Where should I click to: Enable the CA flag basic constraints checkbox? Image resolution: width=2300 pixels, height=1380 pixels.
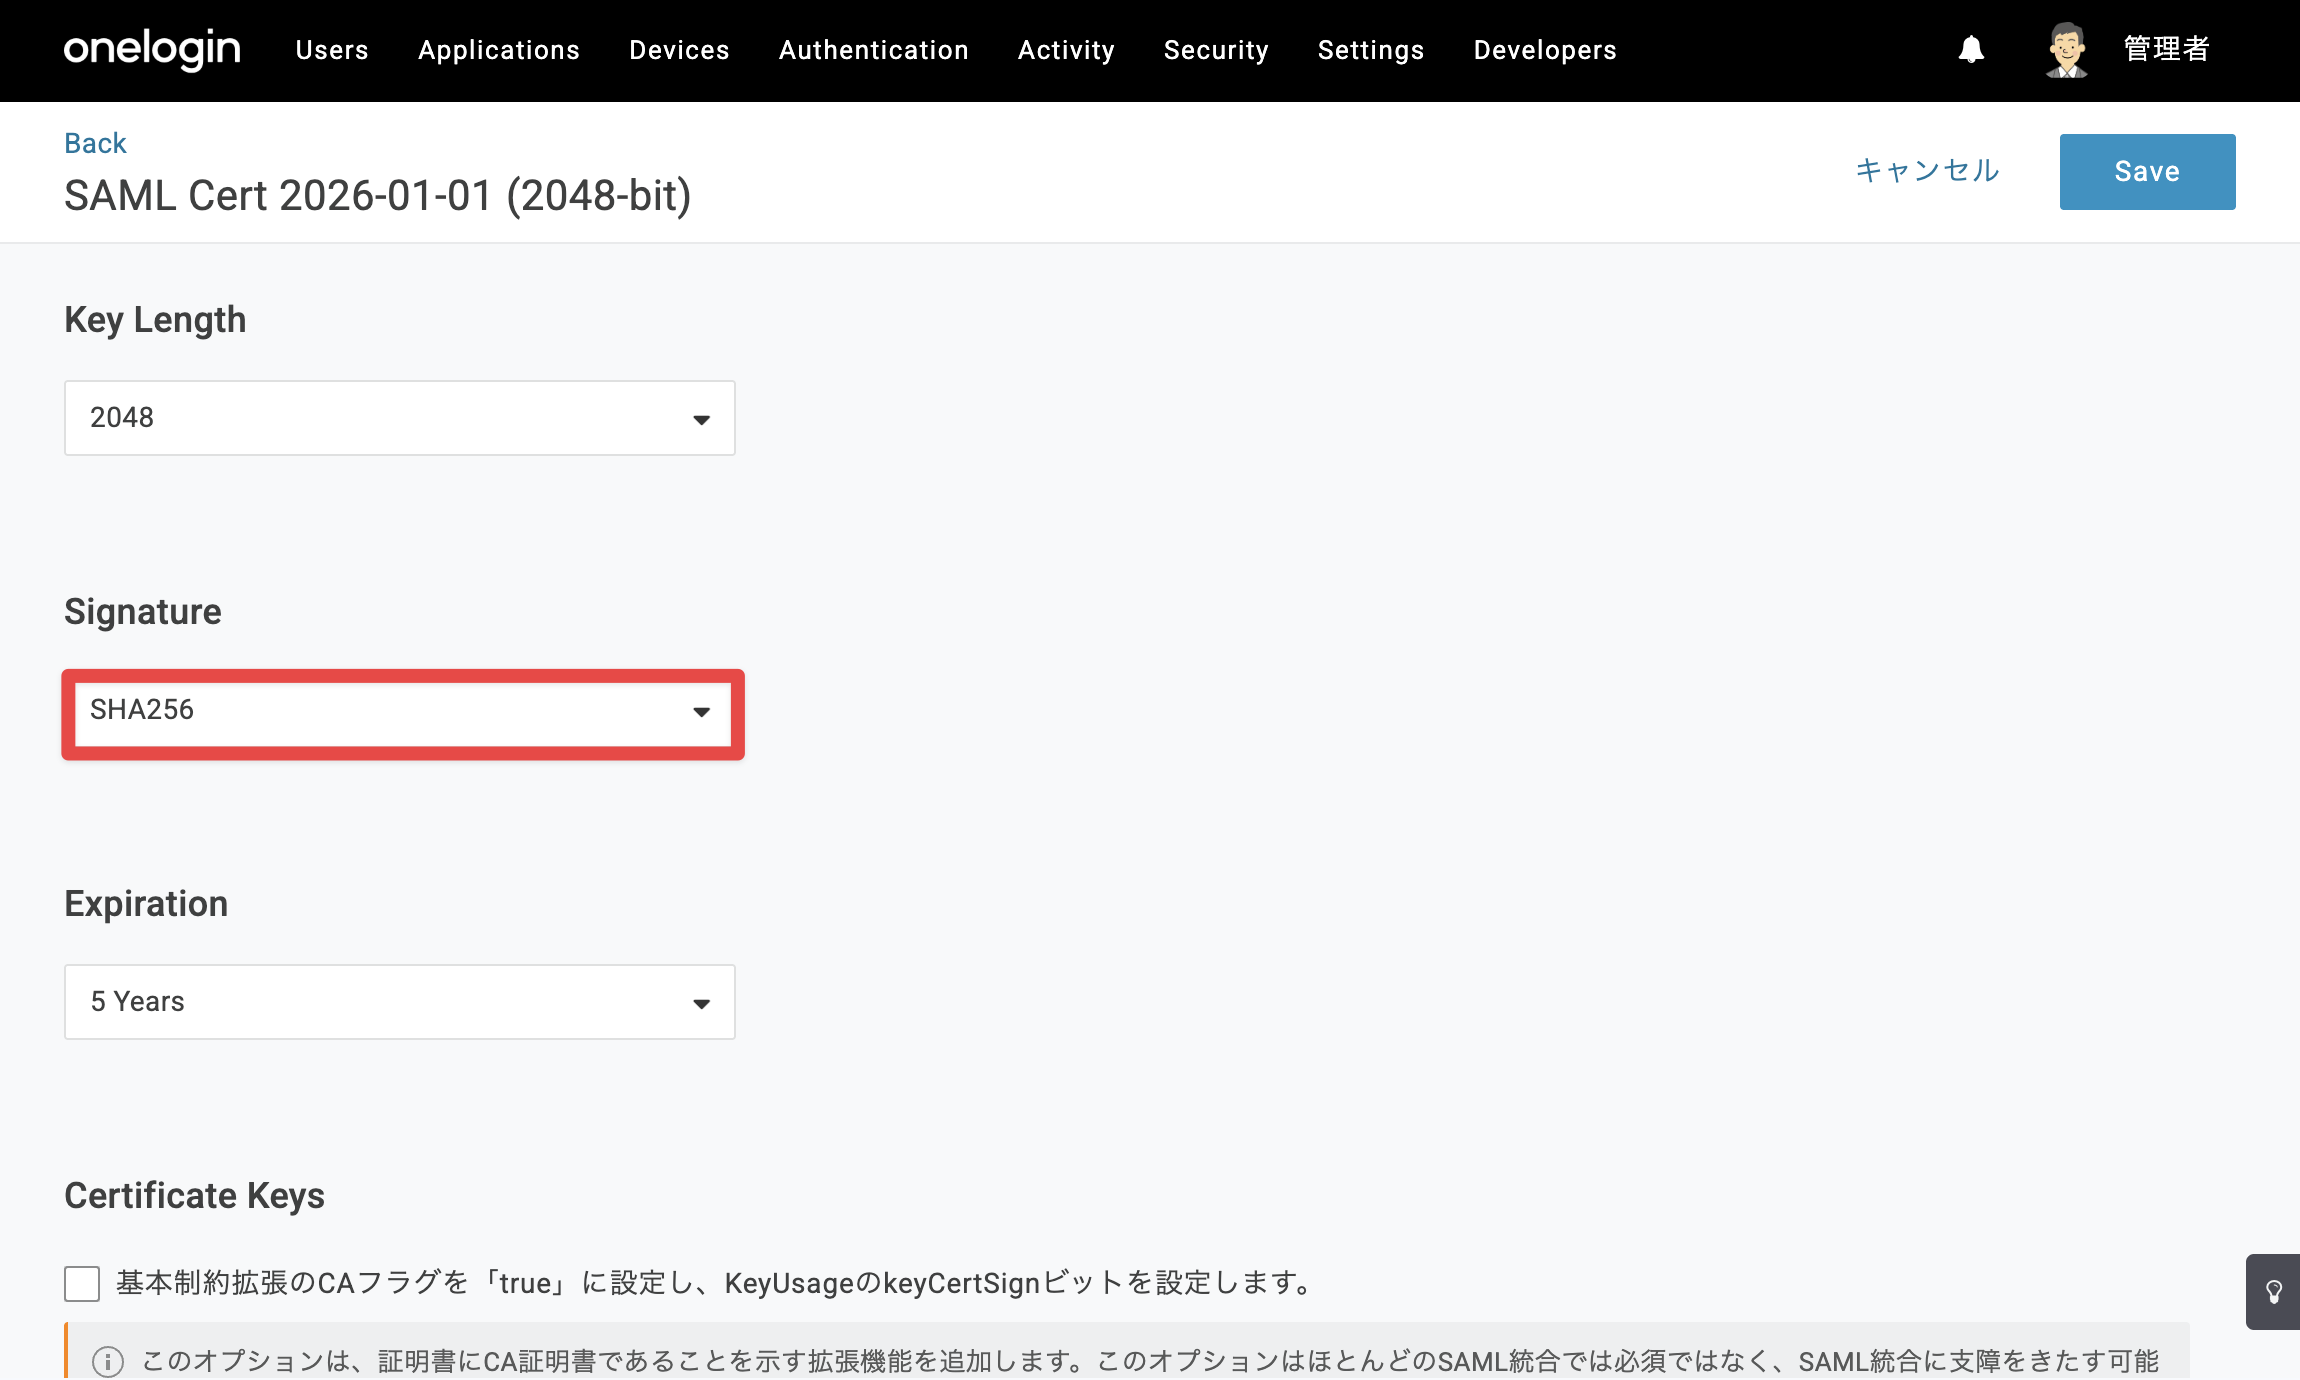click(x=82, y=1283)
